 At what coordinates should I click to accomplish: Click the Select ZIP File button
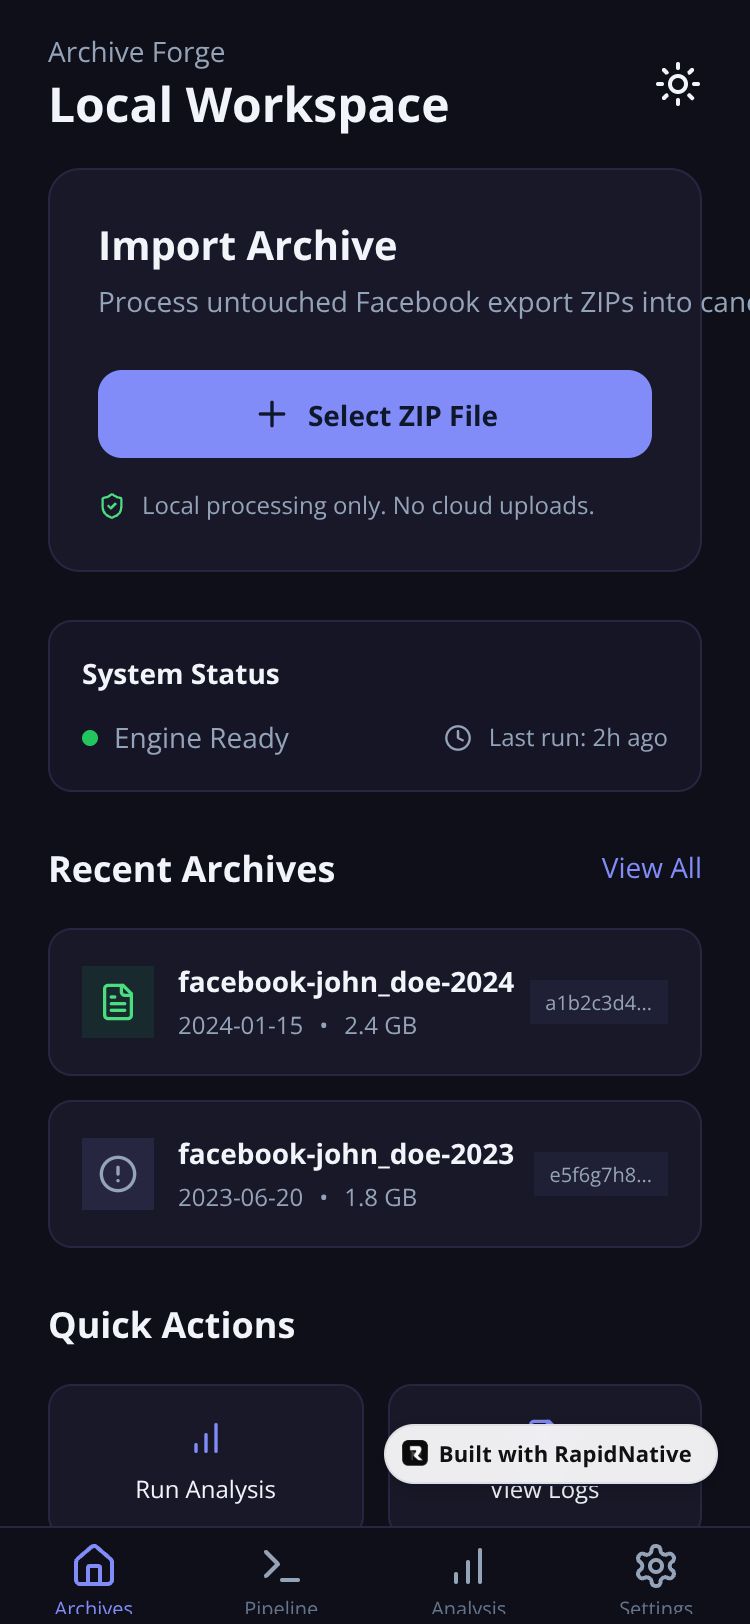point(375,414)
